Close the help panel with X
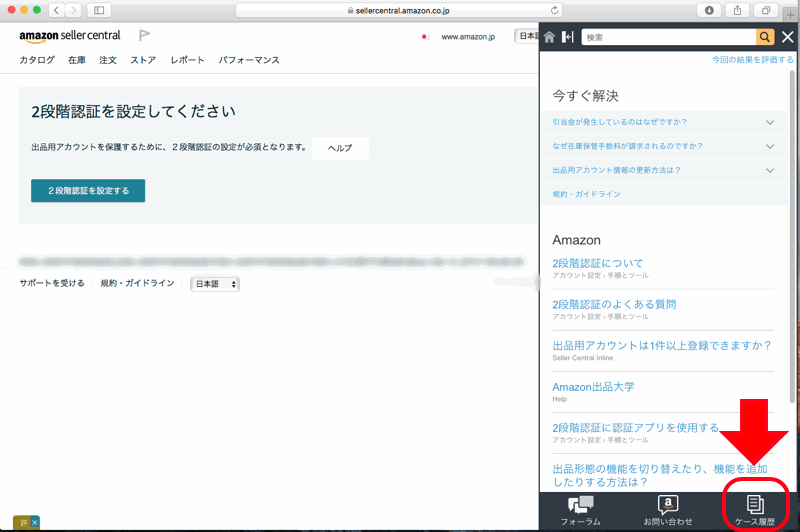800x532 pixels. 787,37
